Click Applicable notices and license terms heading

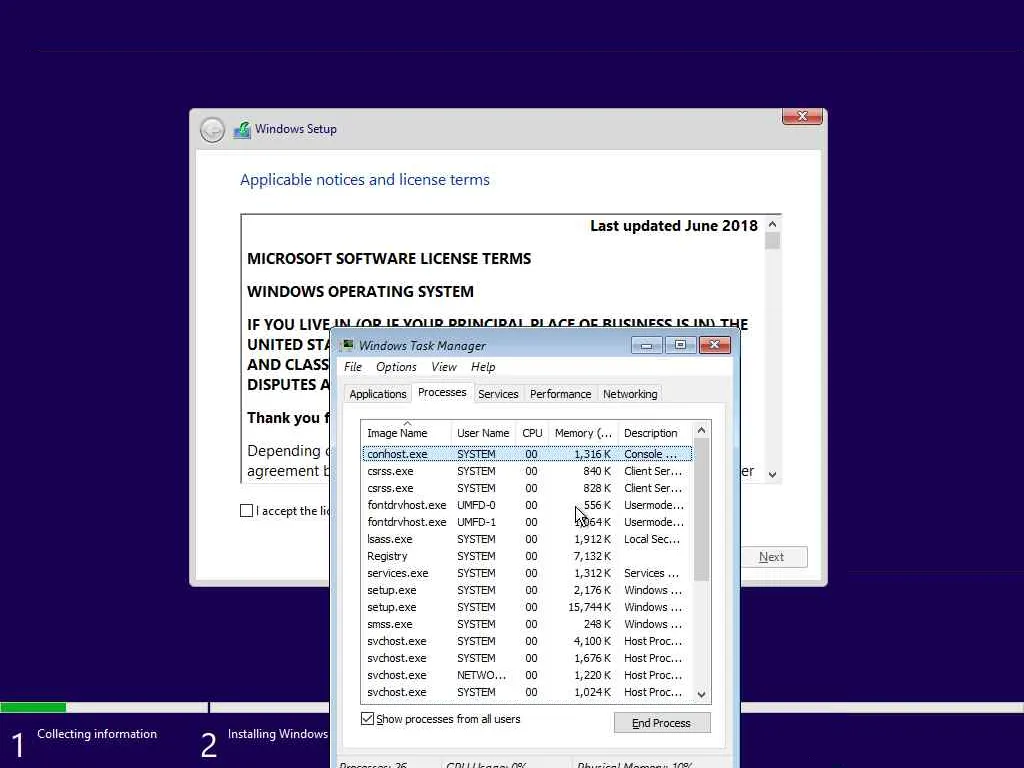(364, 180)
